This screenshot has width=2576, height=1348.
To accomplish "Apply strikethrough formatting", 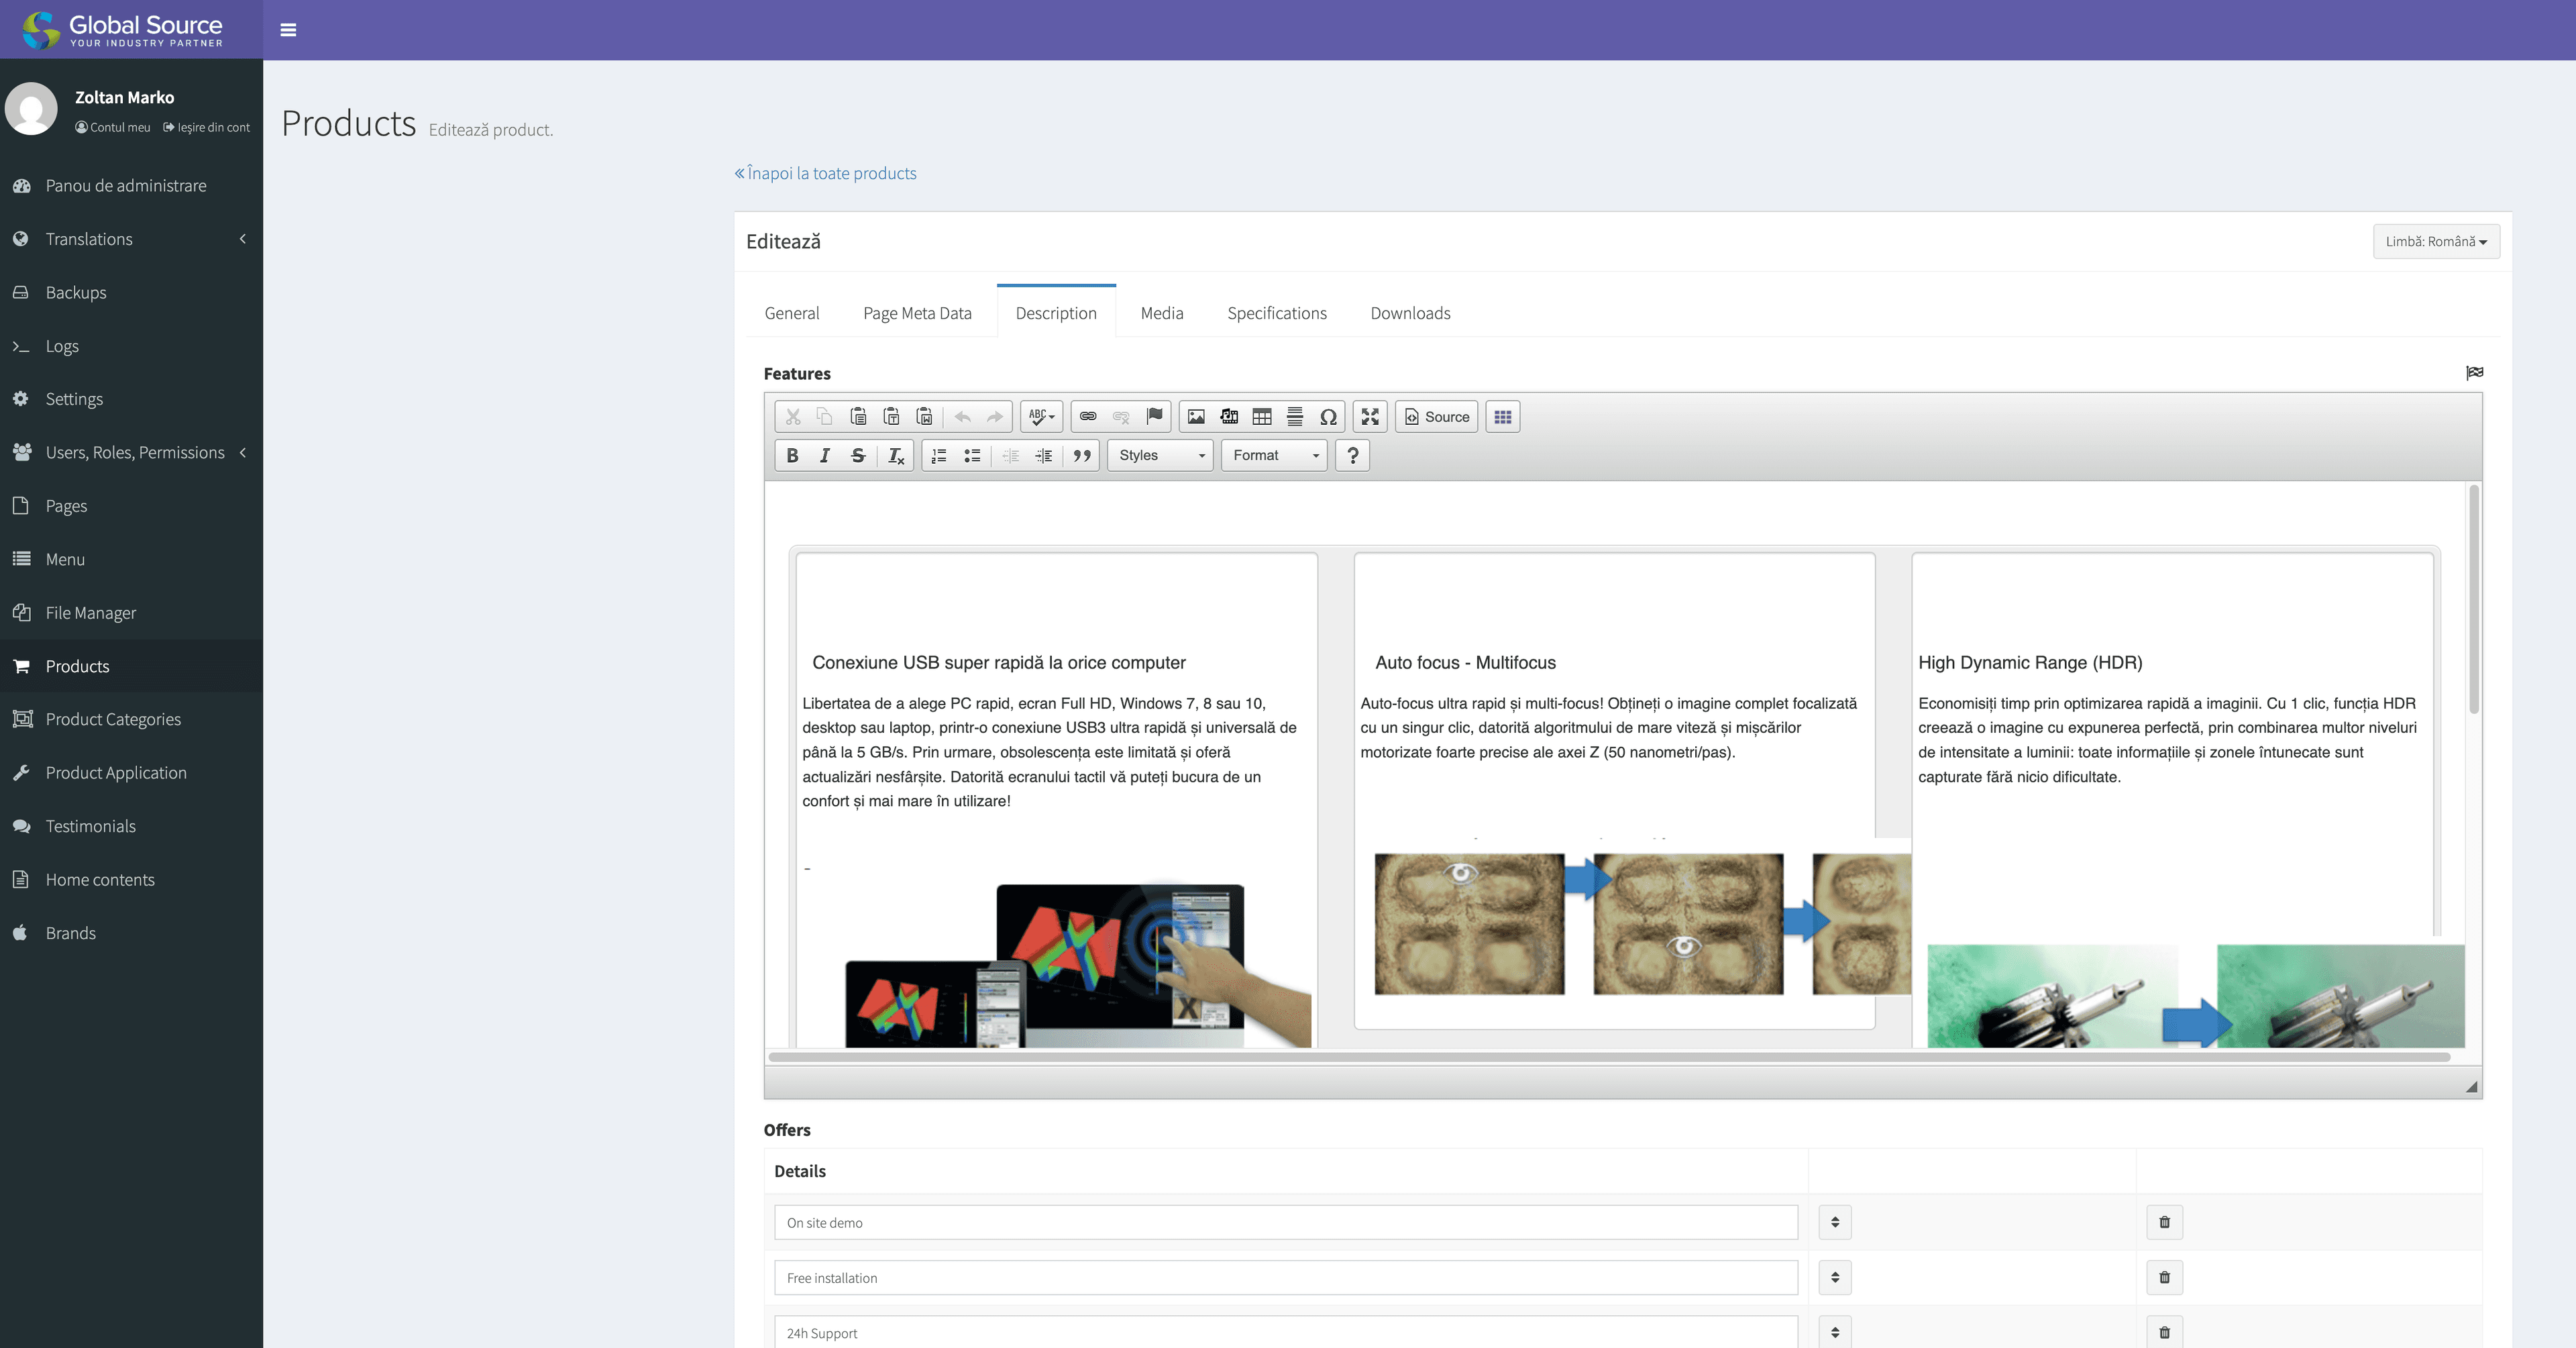I will coord(858,456).
